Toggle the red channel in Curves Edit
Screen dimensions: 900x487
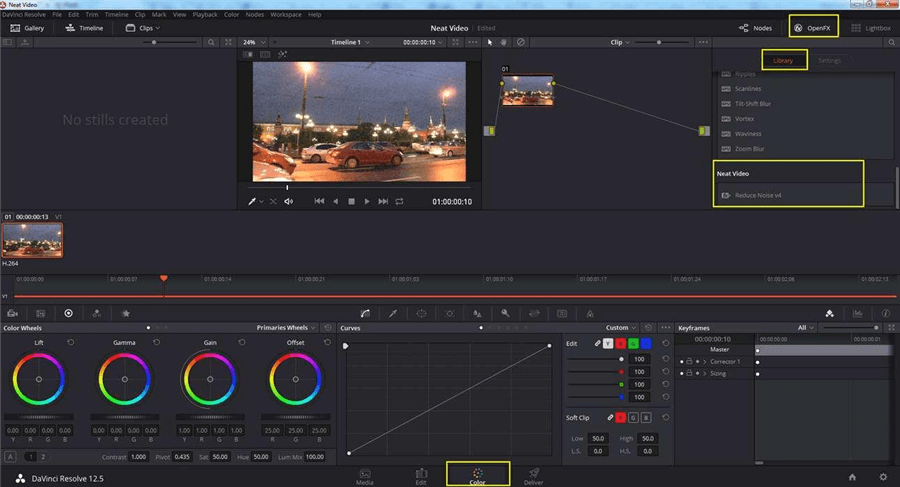tap(620, 343)
